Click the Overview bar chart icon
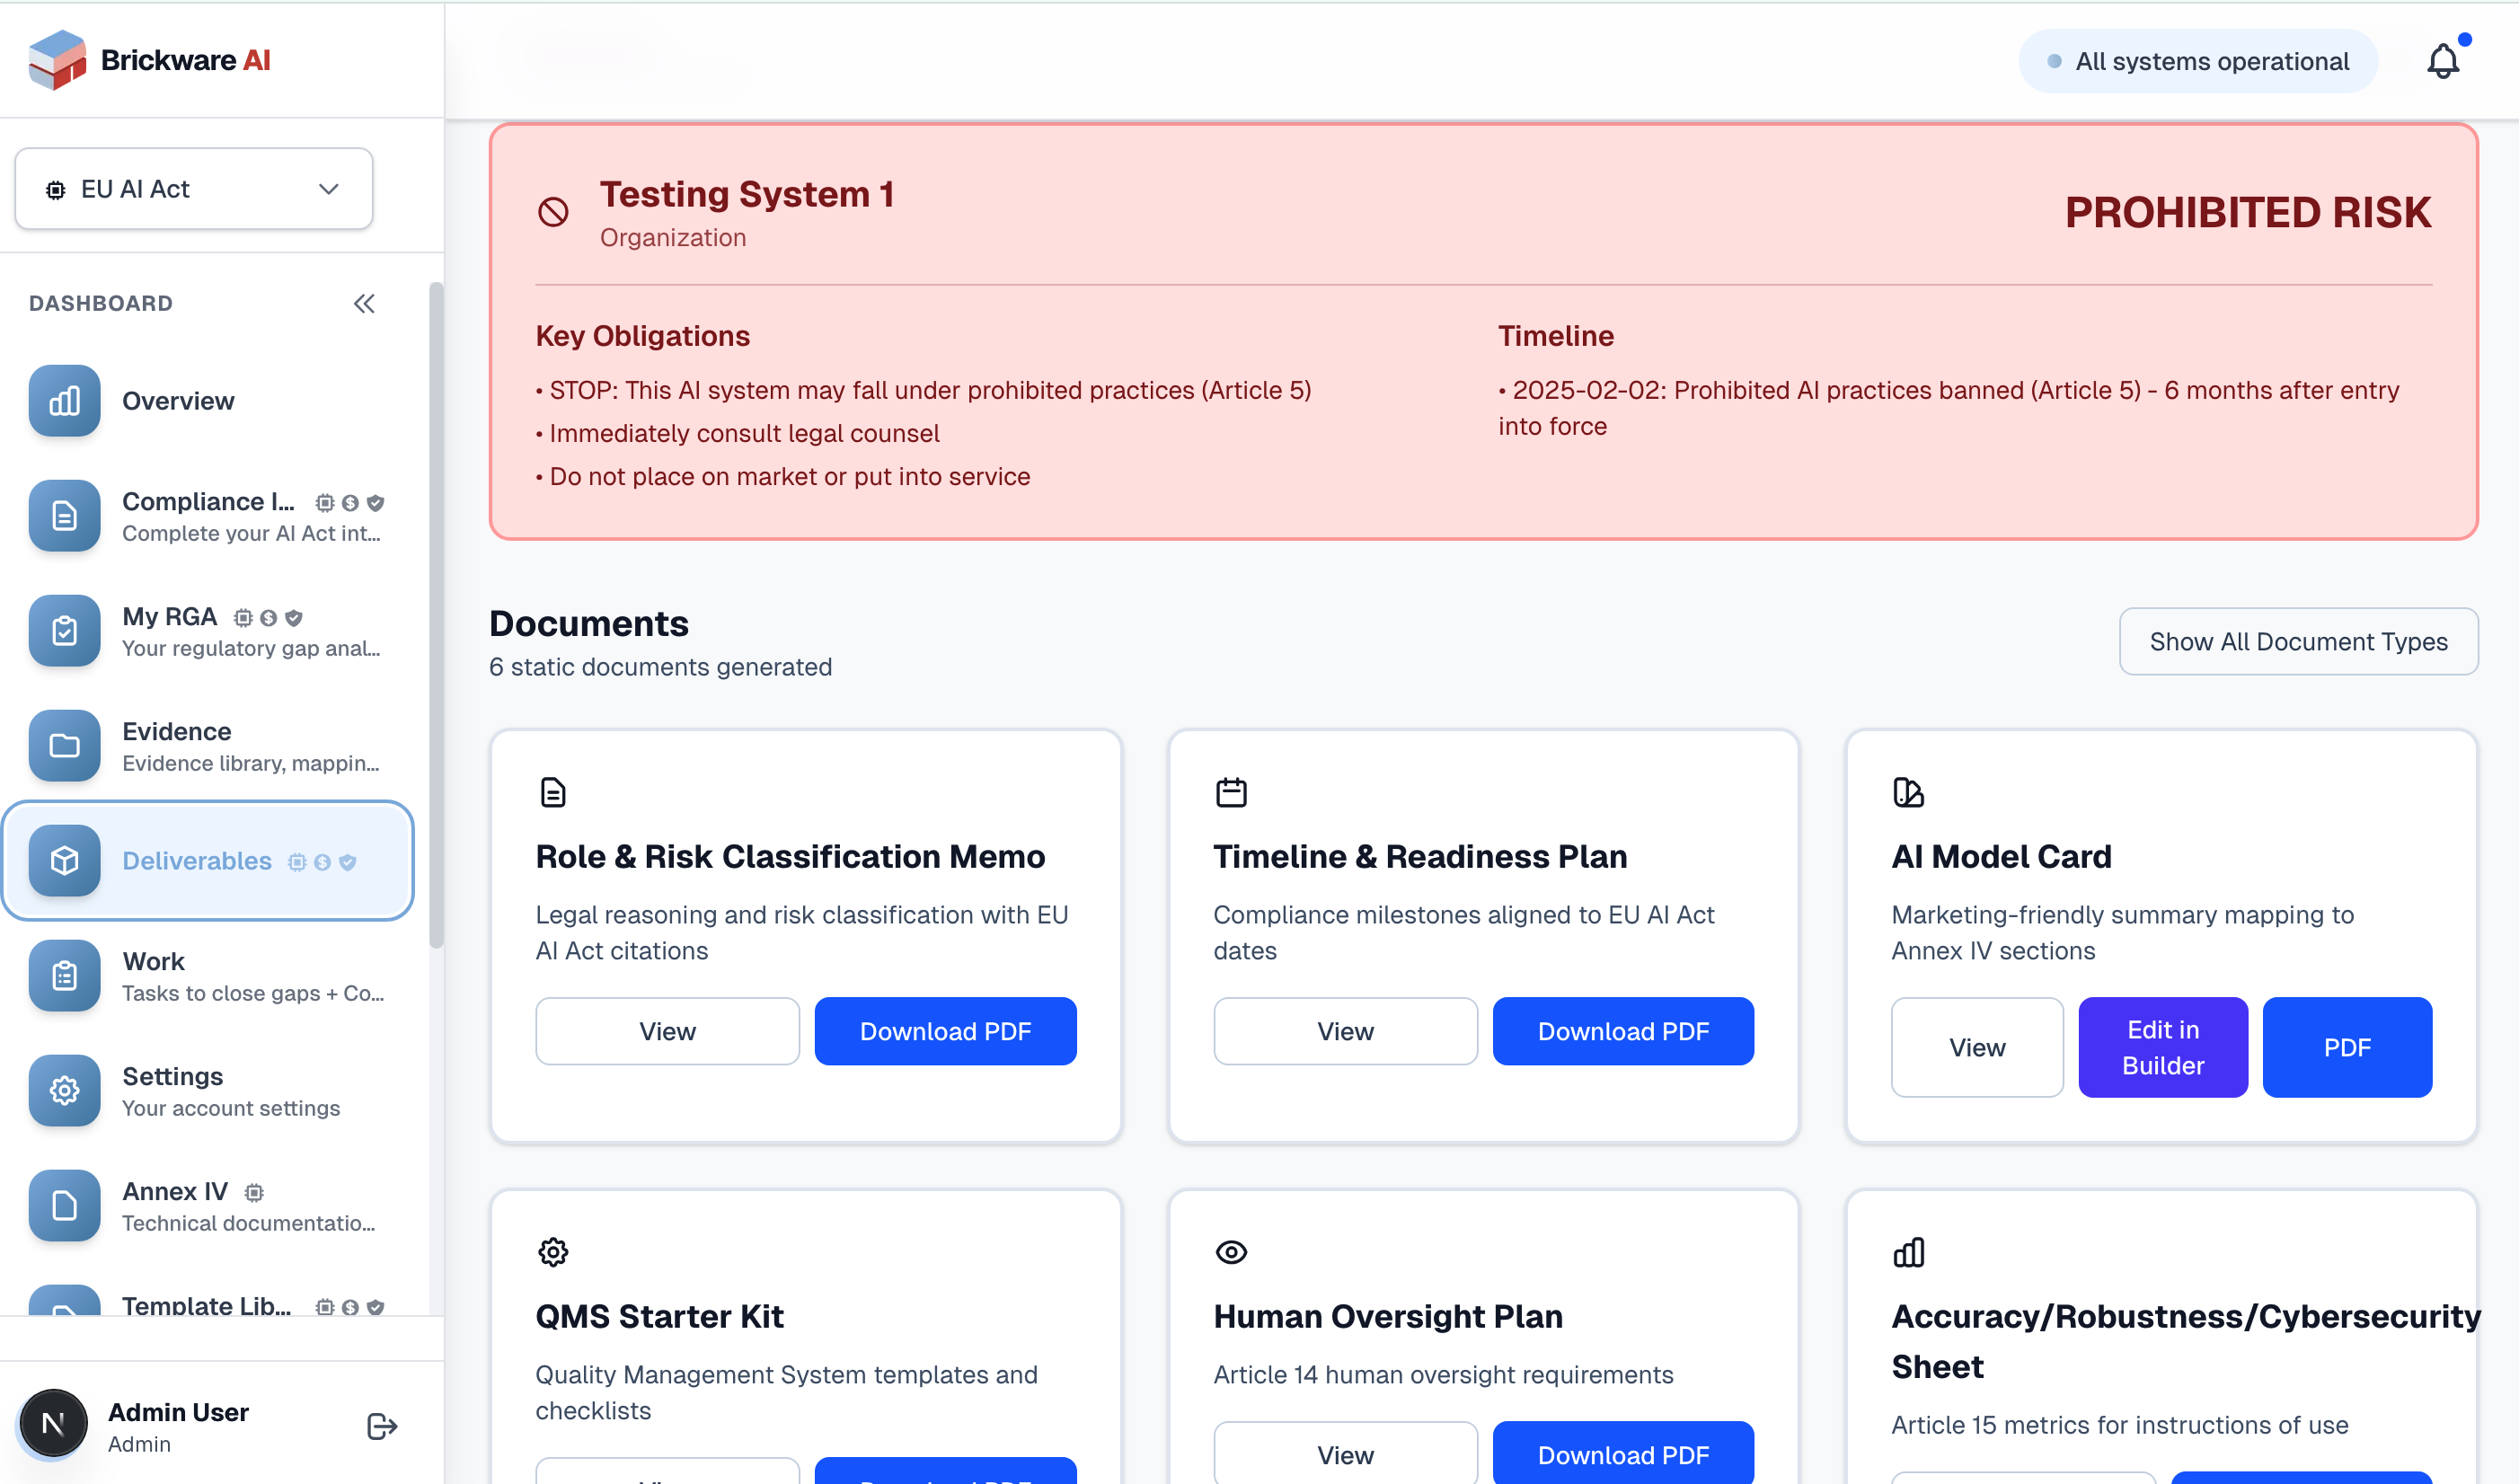 [x=64, y=401]
